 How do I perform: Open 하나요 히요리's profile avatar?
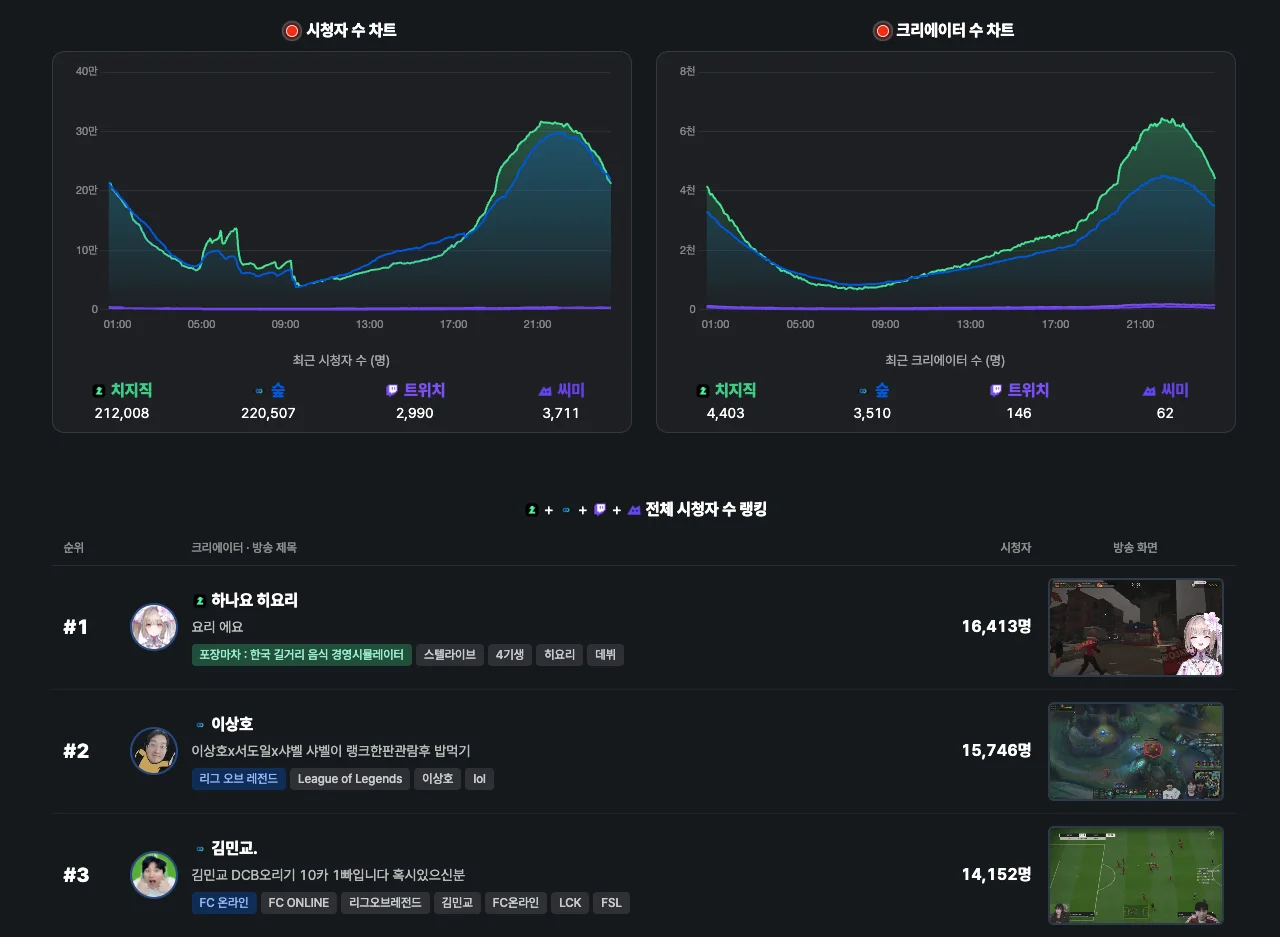tap(154, 627)
